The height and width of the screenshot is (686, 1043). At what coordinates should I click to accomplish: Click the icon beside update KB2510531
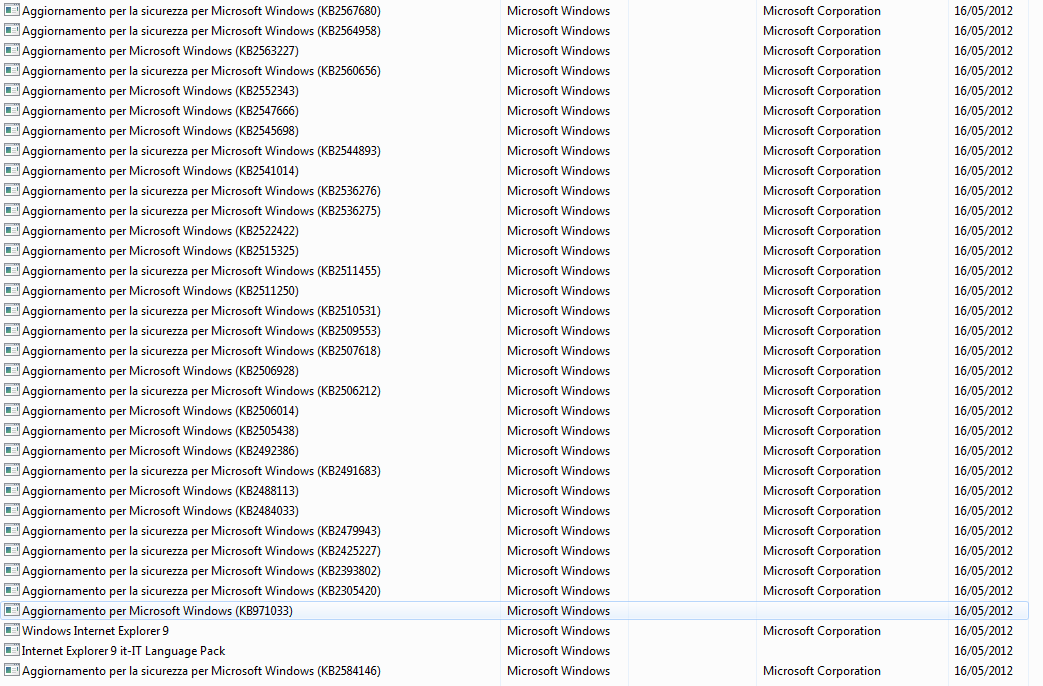(12, 309)
